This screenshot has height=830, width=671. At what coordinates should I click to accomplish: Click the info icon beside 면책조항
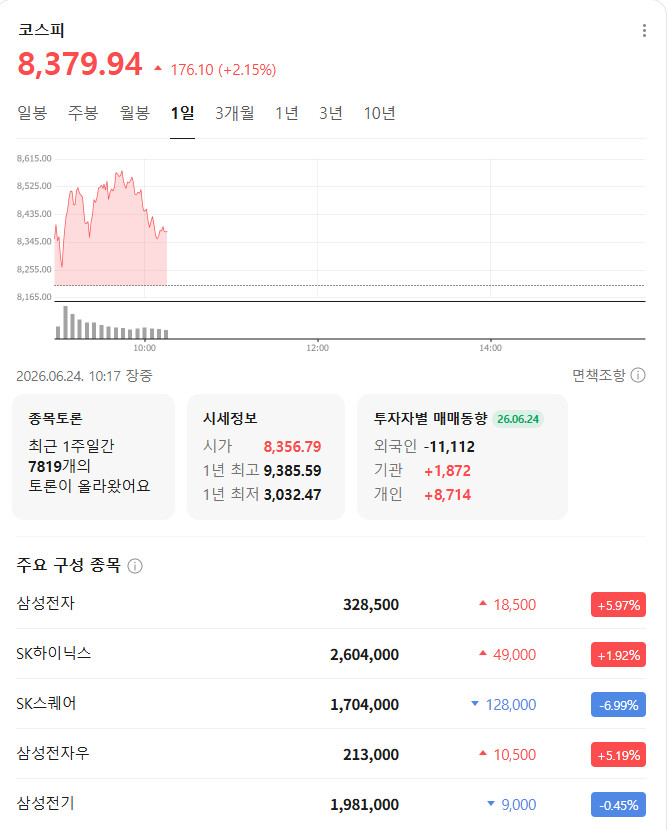pos(638,375)
